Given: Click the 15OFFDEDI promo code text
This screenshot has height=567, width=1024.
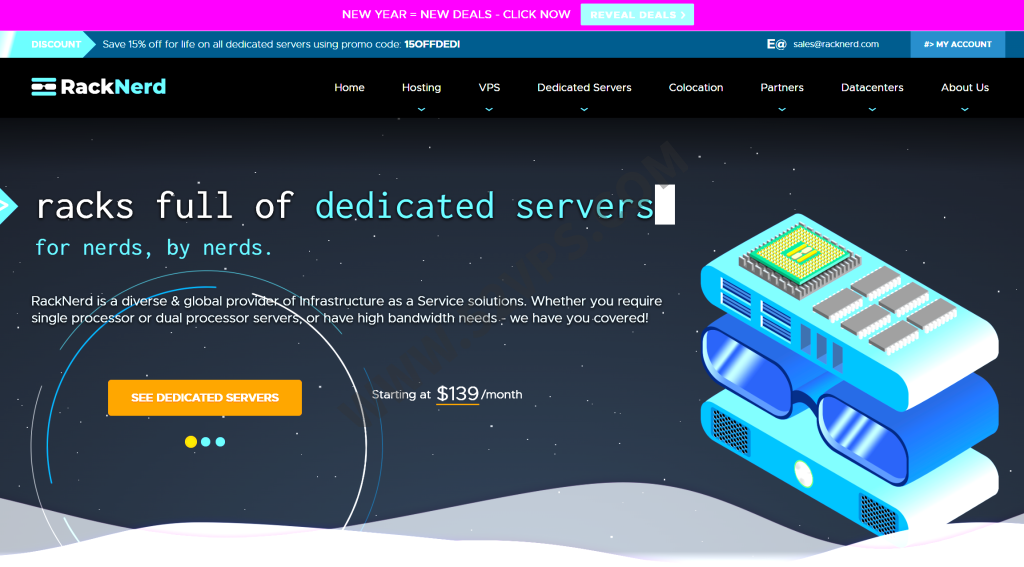Looking at the screenshot, I should (x=432, y=44).
